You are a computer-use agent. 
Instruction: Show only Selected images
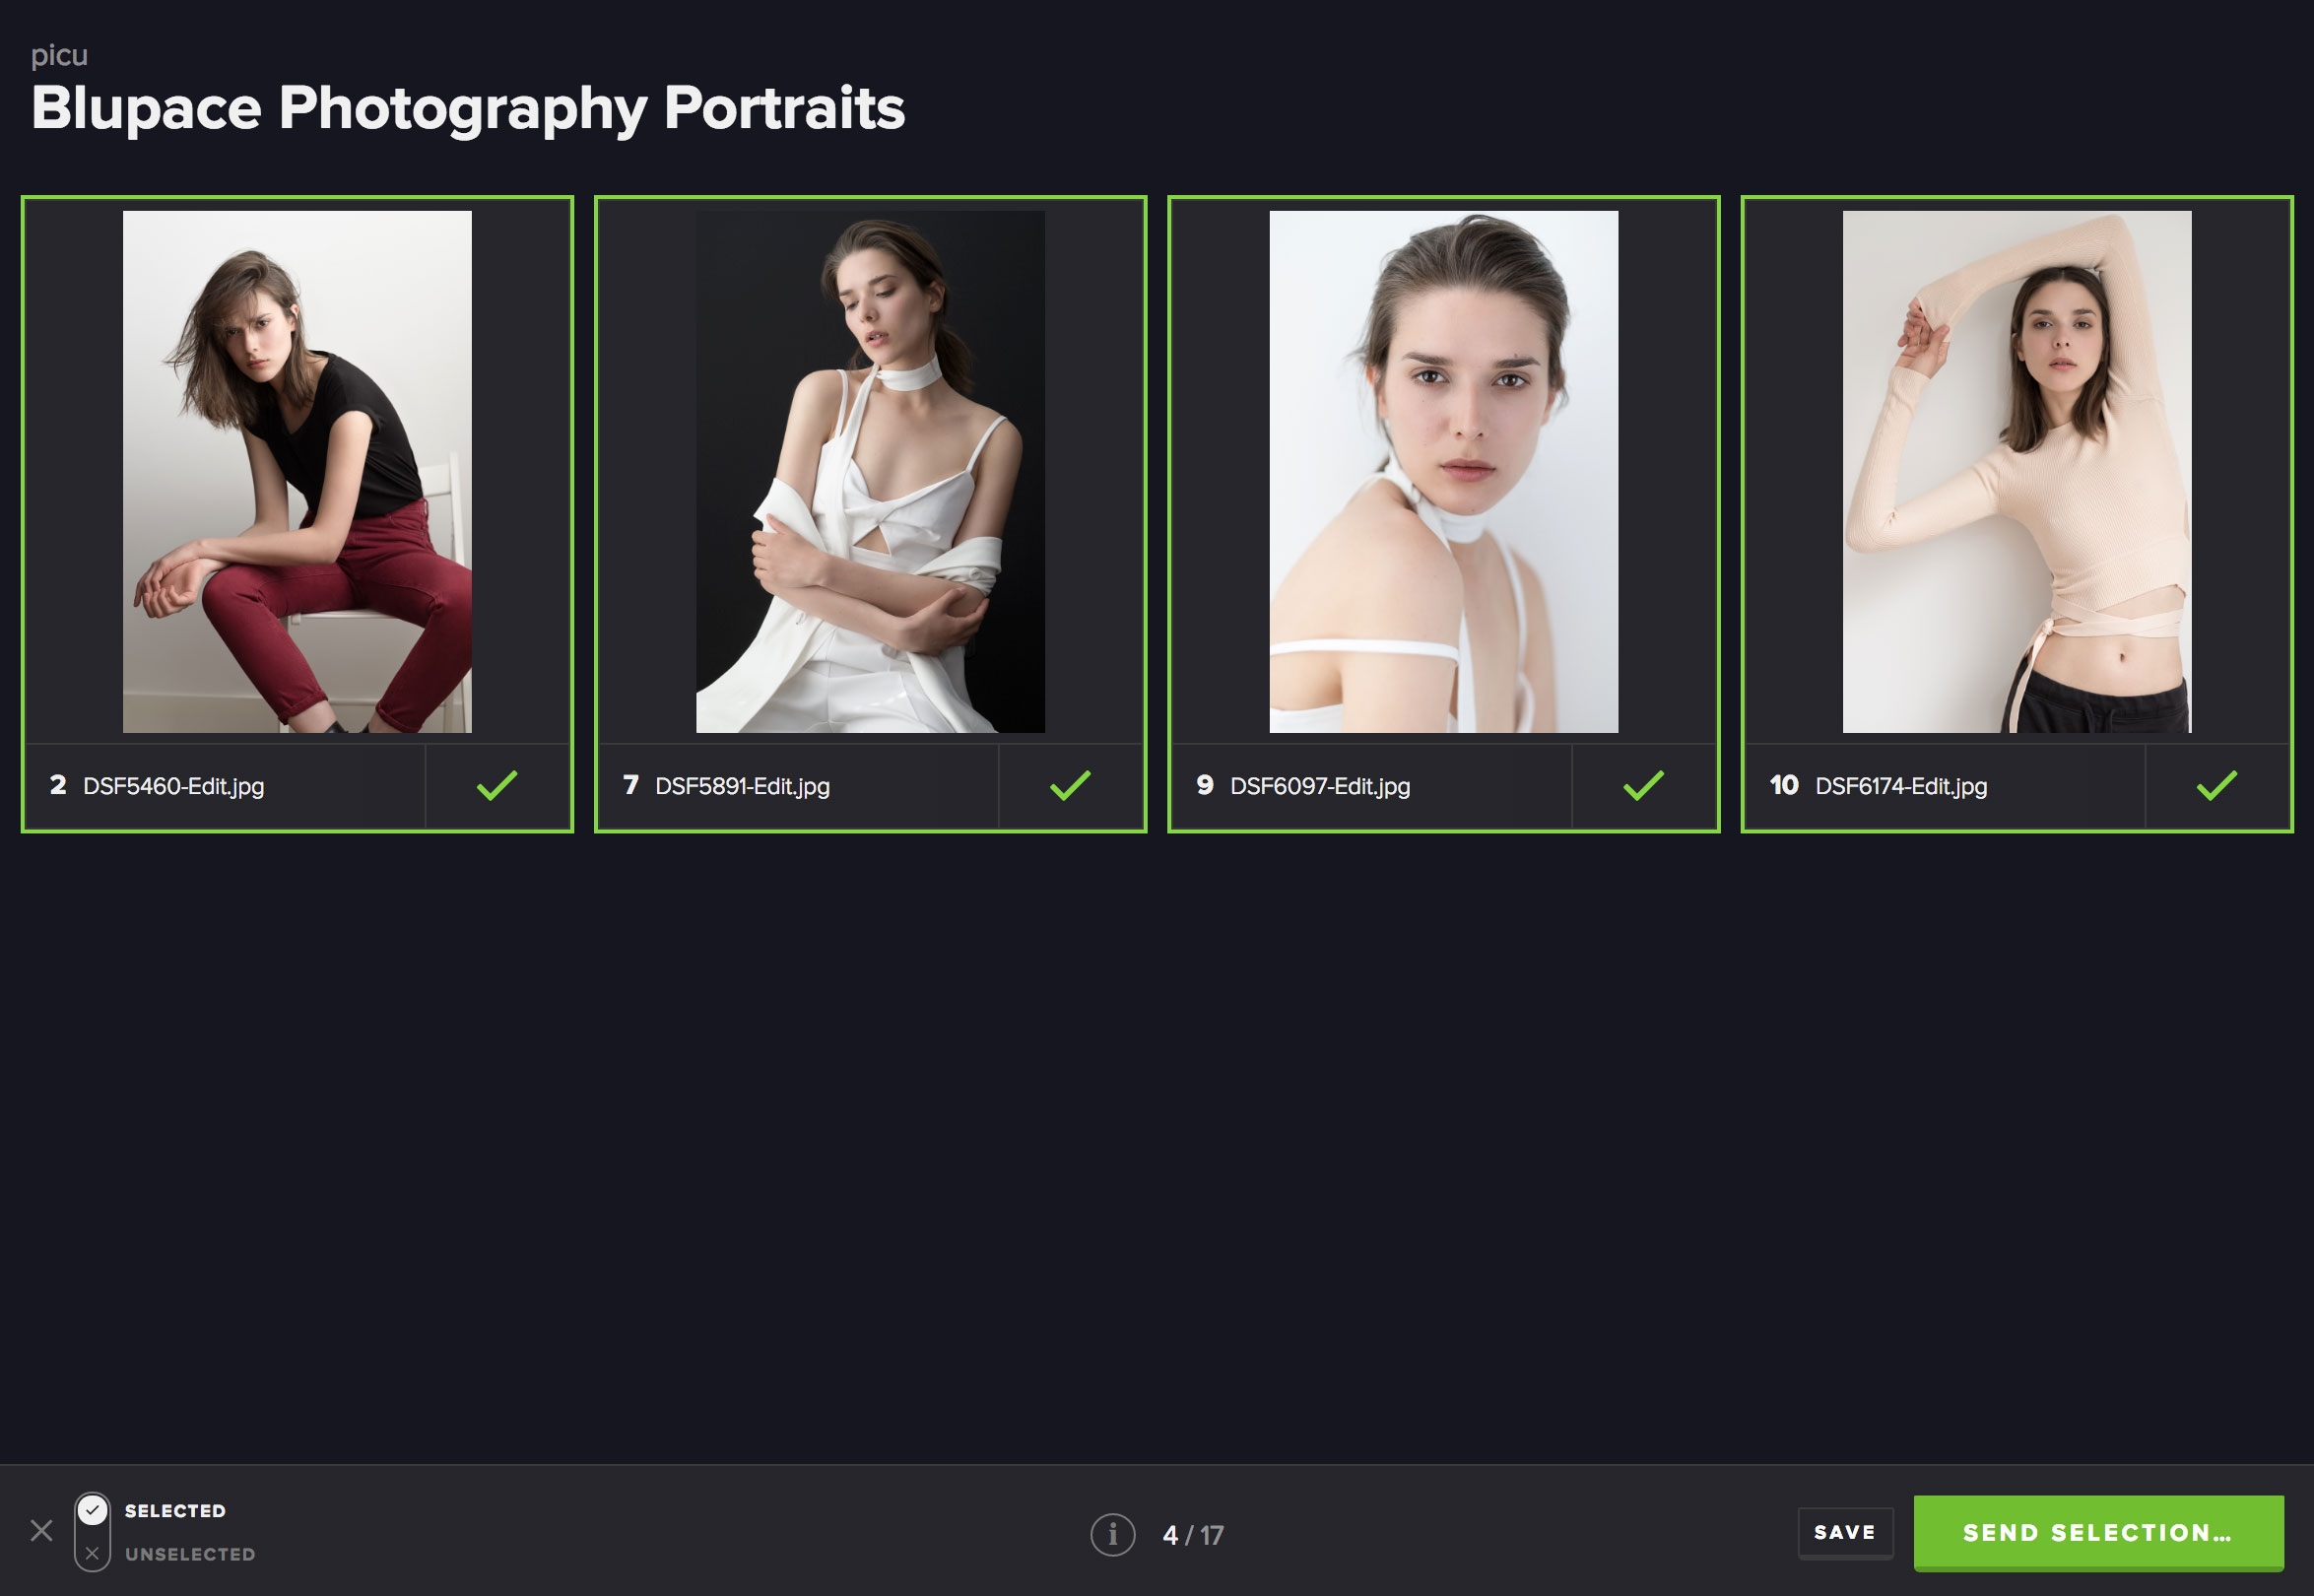tap(175, 1511)
